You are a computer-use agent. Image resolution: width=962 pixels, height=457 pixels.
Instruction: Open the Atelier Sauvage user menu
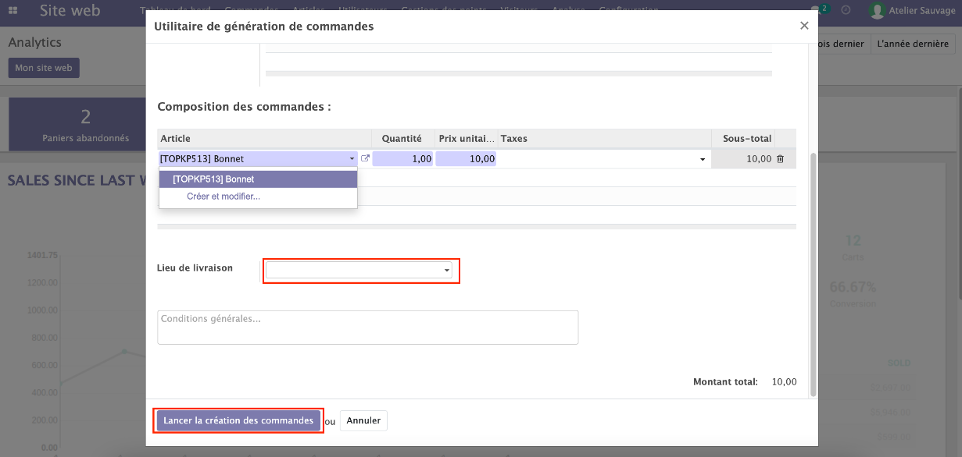tap(912, 10)
